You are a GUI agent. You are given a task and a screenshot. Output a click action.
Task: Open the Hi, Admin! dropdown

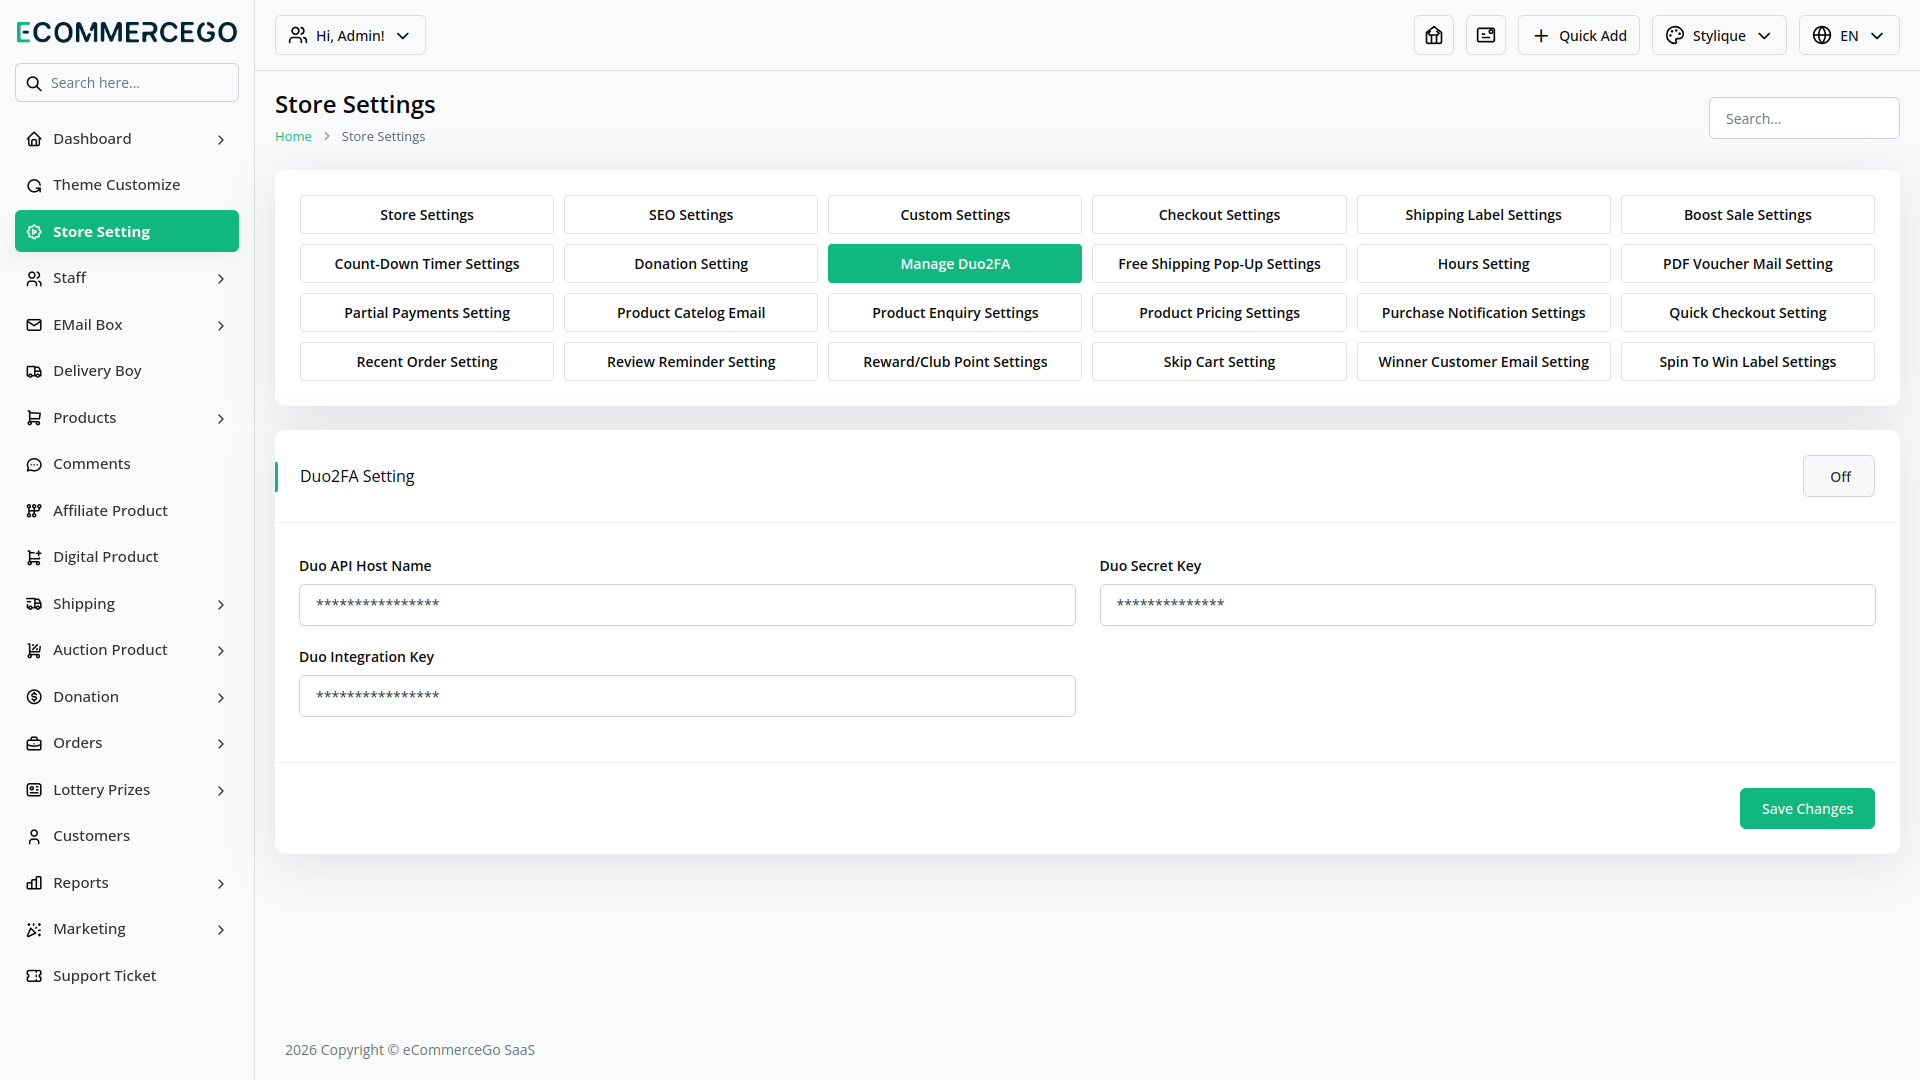[350, 35]
